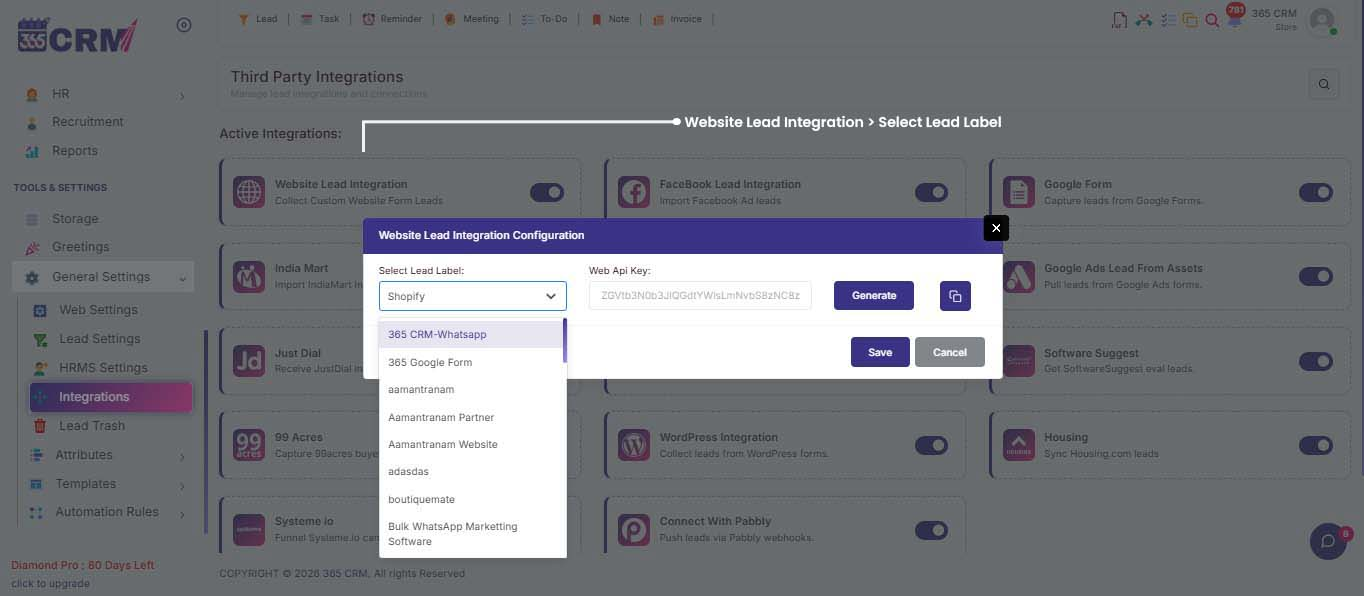
Task: Toggle Connect With Pabbly switch
Action: point(931,530)
